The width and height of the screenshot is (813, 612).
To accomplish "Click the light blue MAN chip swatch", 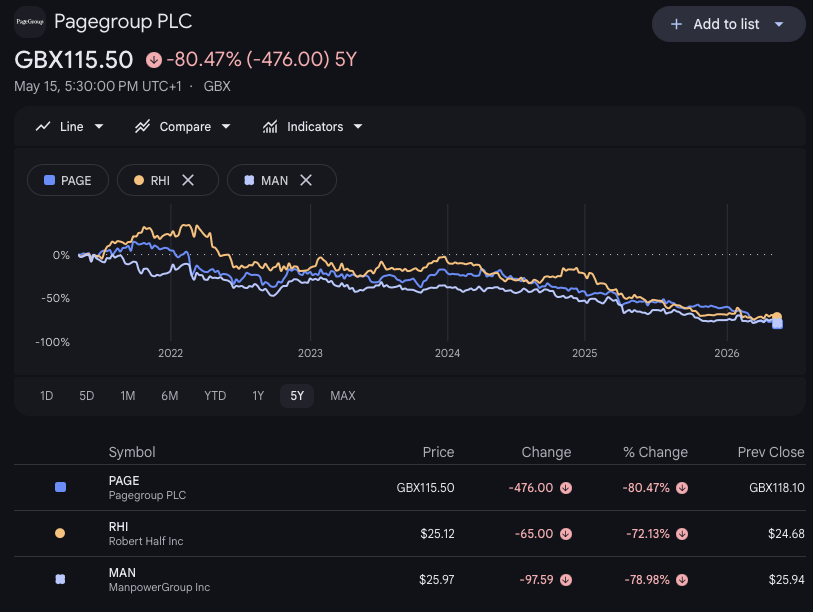I will (x=249, y=180).
